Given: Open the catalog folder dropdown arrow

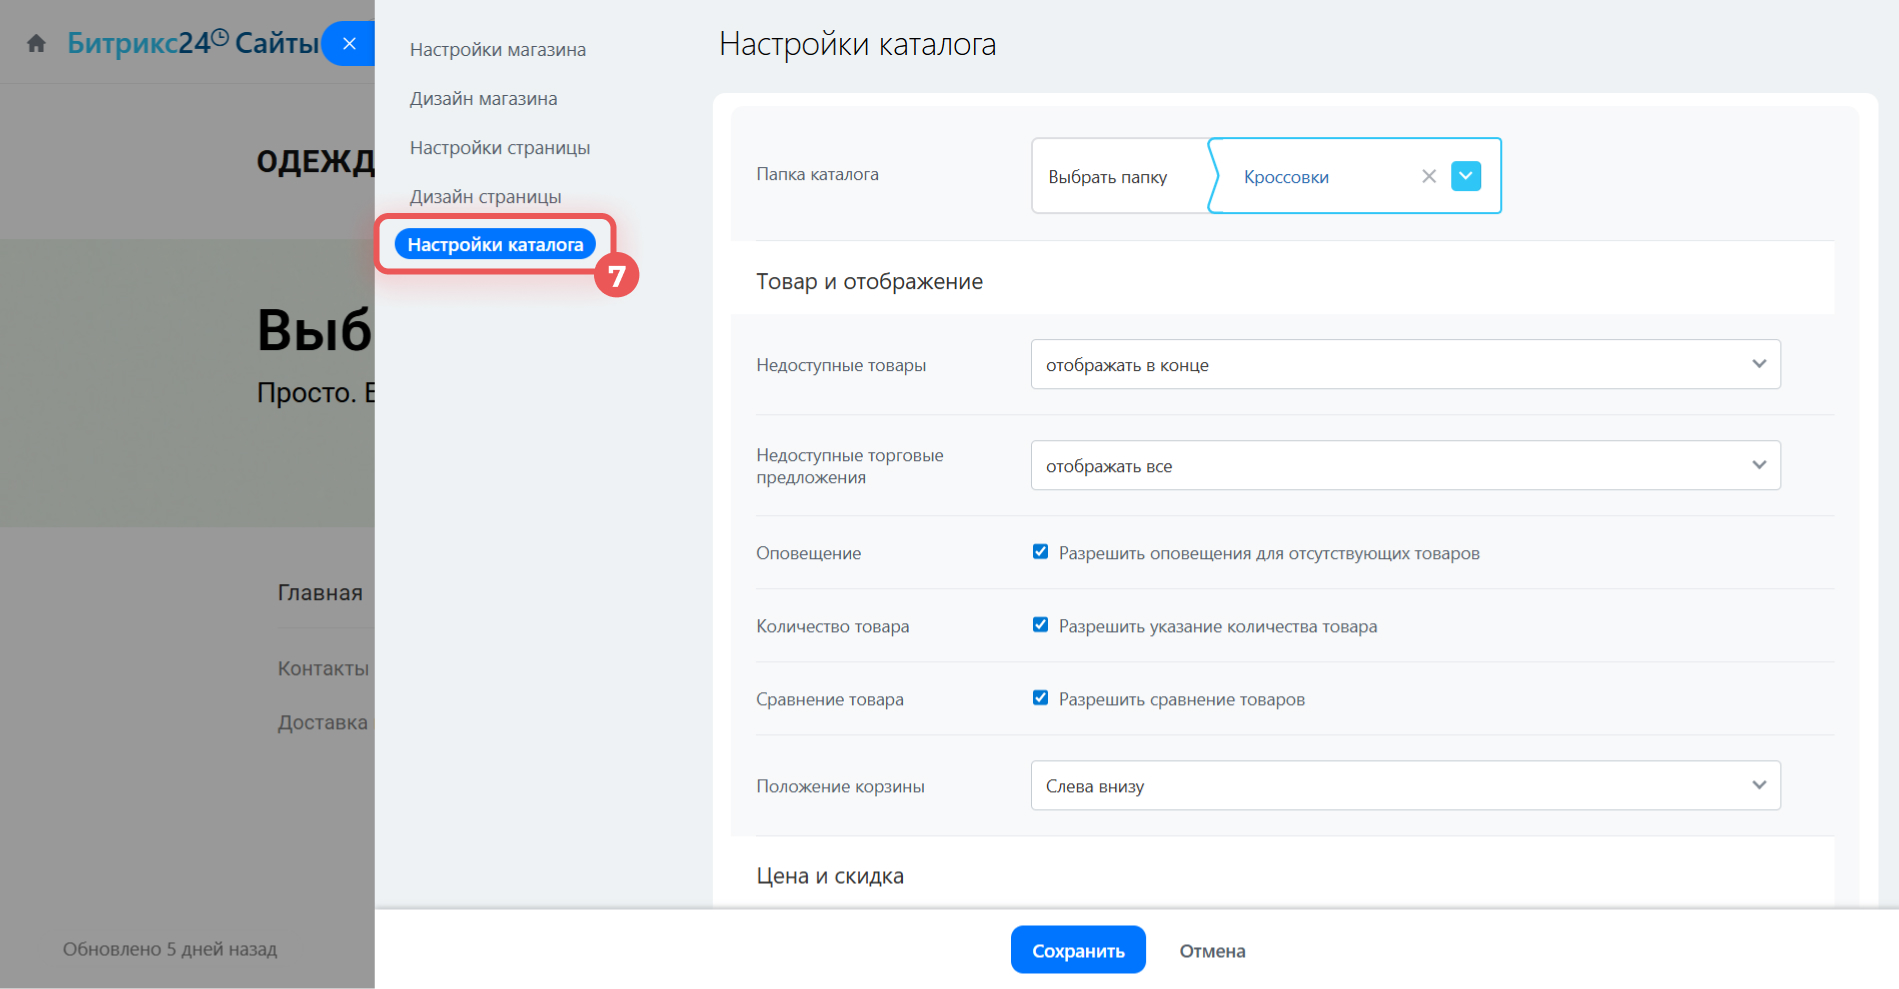Looking at the screenshot, I should [x=1466, y=176].
